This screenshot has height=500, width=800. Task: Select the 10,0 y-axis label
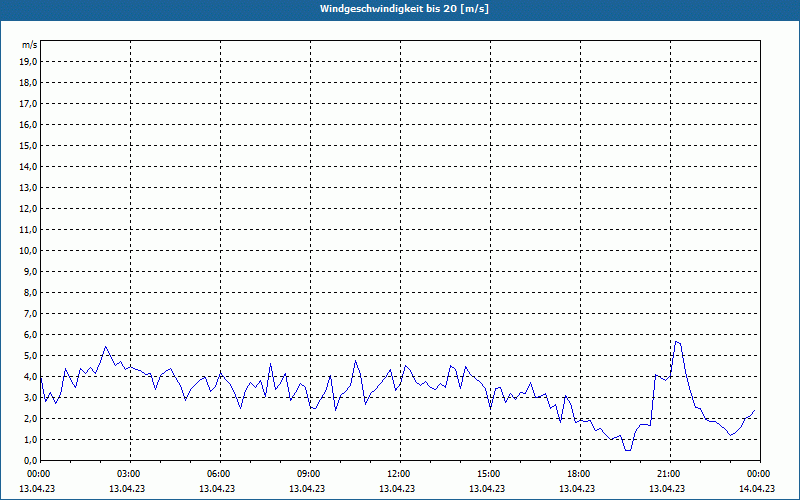point(29,251)
